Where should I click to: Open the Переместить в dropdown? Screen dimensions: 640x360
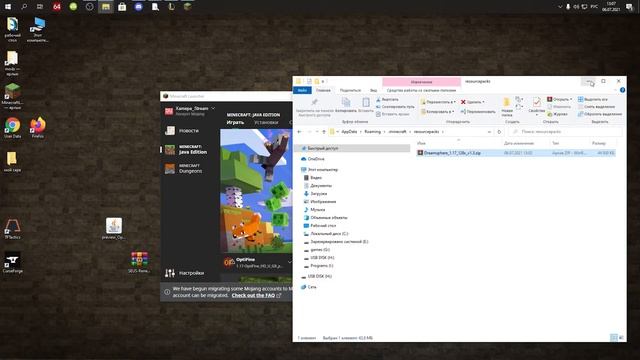pos(438,102)
